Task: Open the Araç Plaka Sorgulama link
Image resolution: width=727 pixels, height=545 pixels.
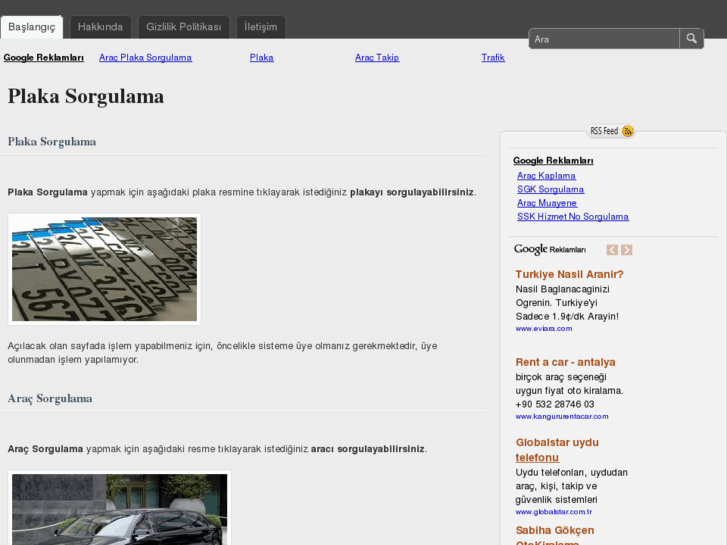Action: pyautogui.click(x=145, y=58)
